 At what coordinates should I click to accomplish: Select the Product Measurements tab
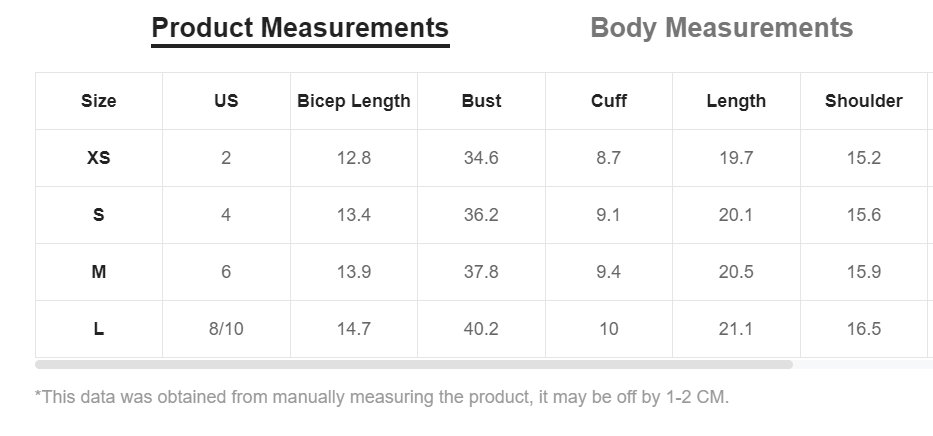tap(300, 28)
